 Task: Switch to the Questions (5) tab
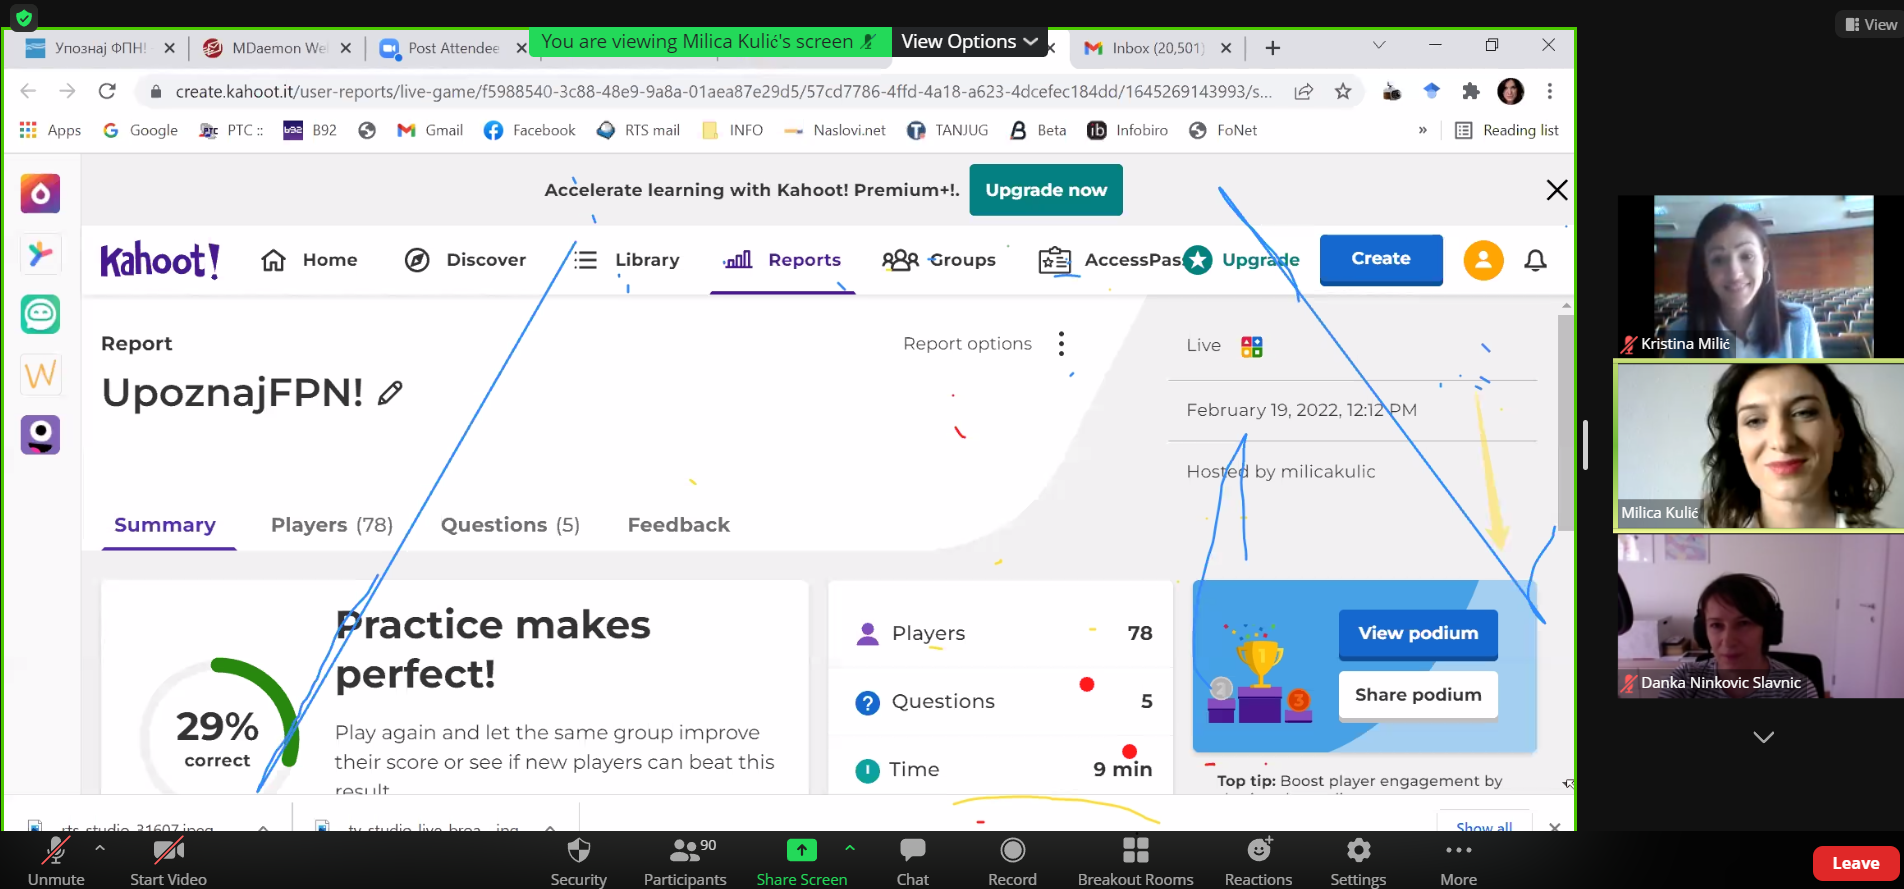[510, 525]
